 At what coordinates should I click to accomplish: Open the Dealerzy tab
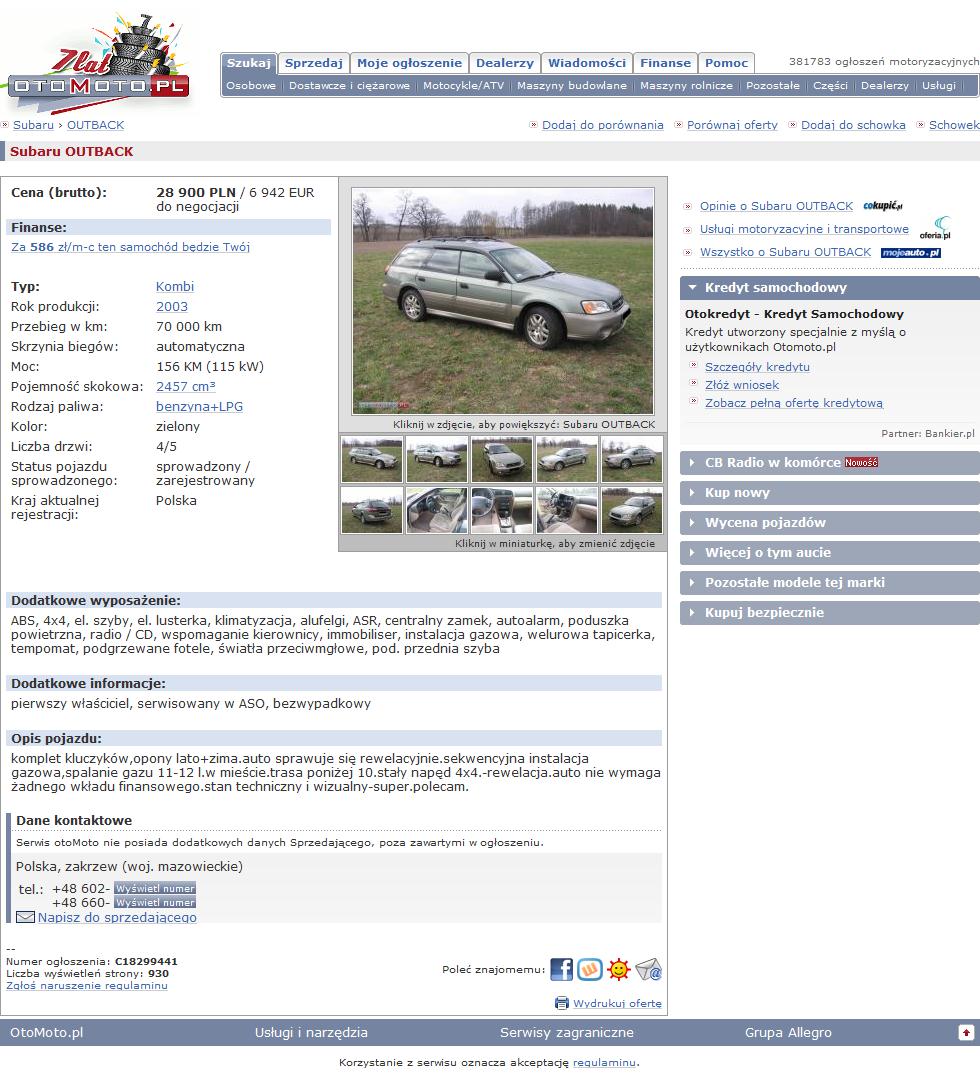tap(505, 63)
